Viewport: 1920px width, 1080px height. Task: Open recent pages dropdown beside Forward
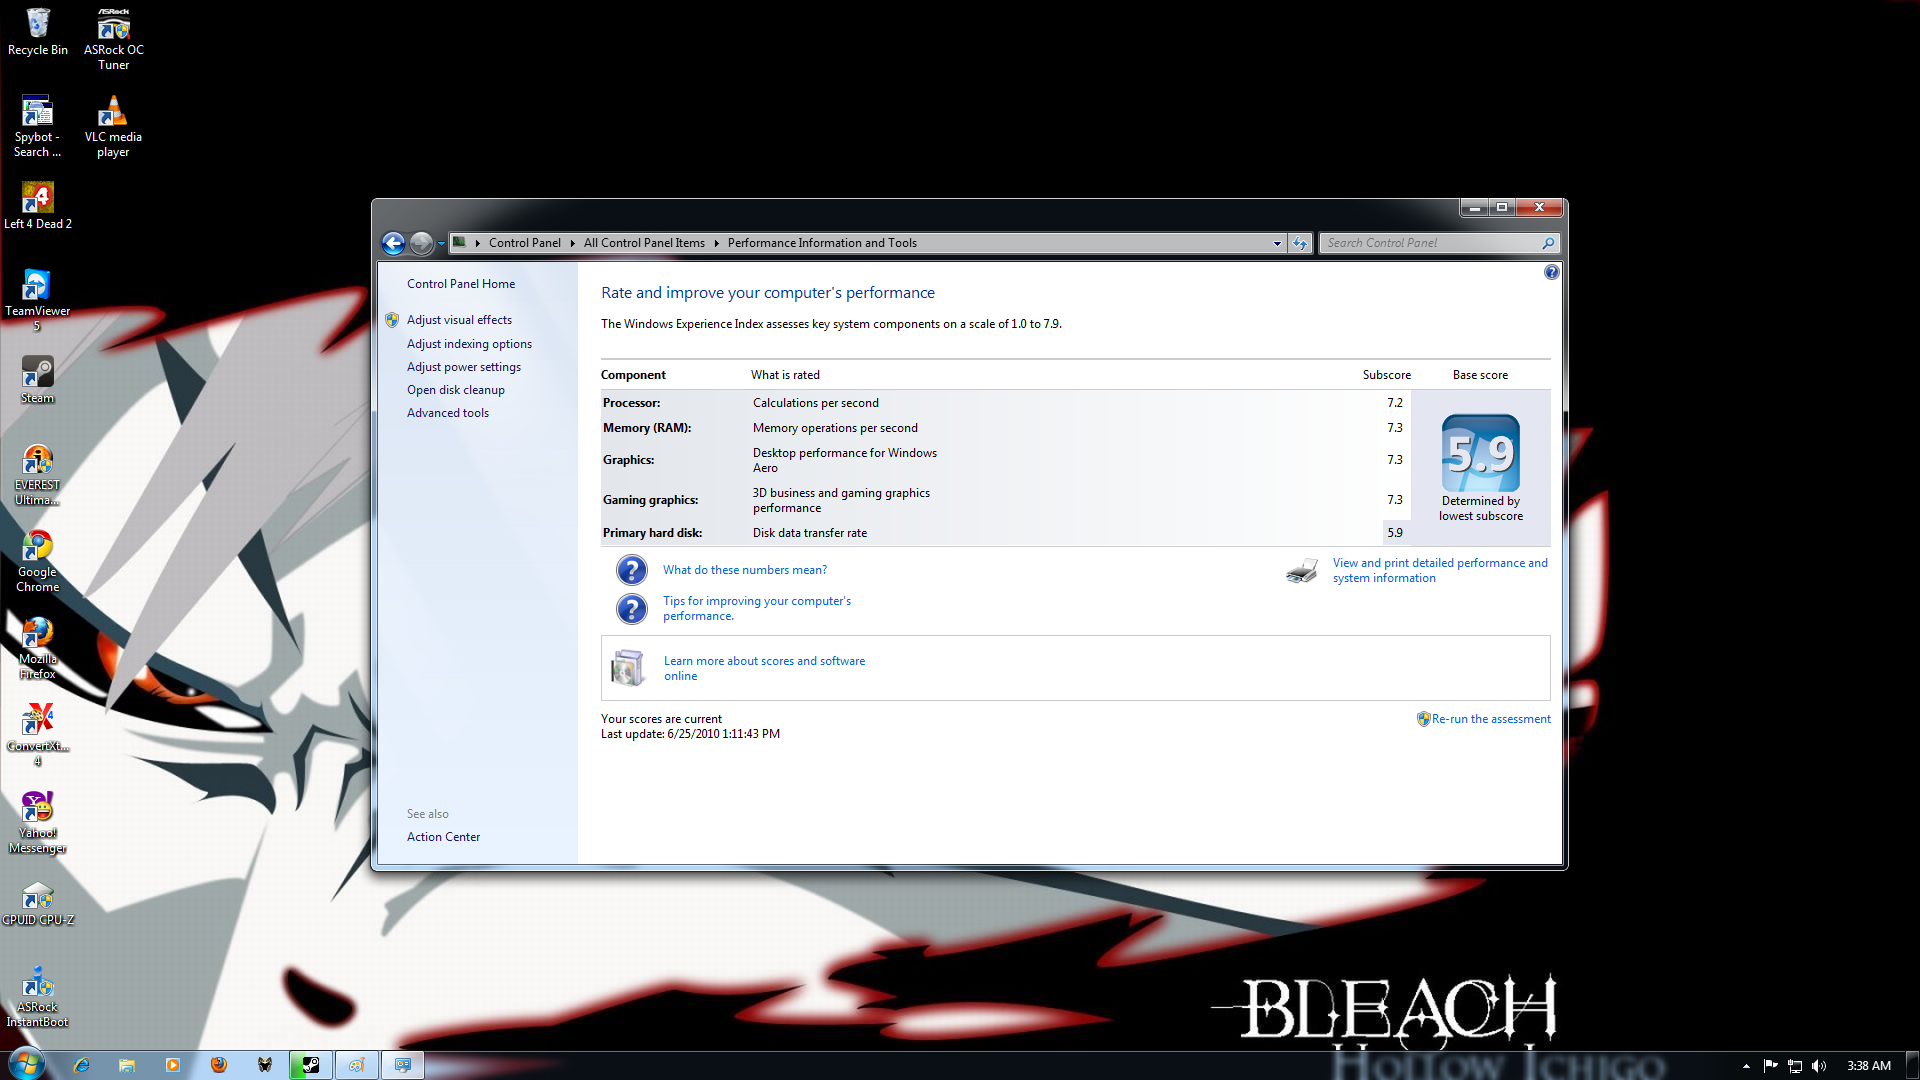[441, 243]
